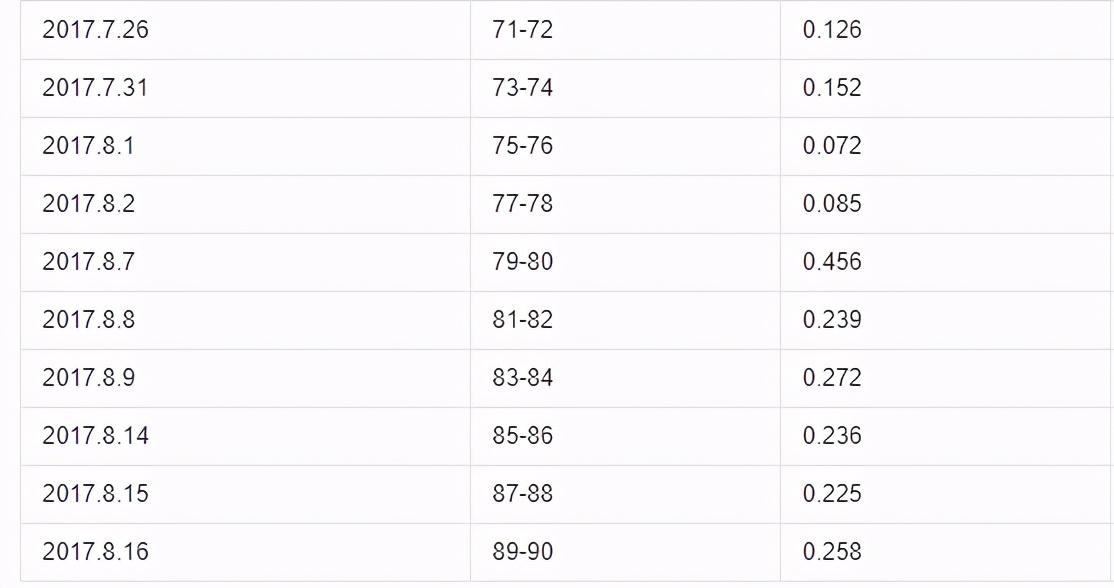The width and height of the screenshot is (1114, 588).
Task: Click the value 0.152
Action: point(831,88)
